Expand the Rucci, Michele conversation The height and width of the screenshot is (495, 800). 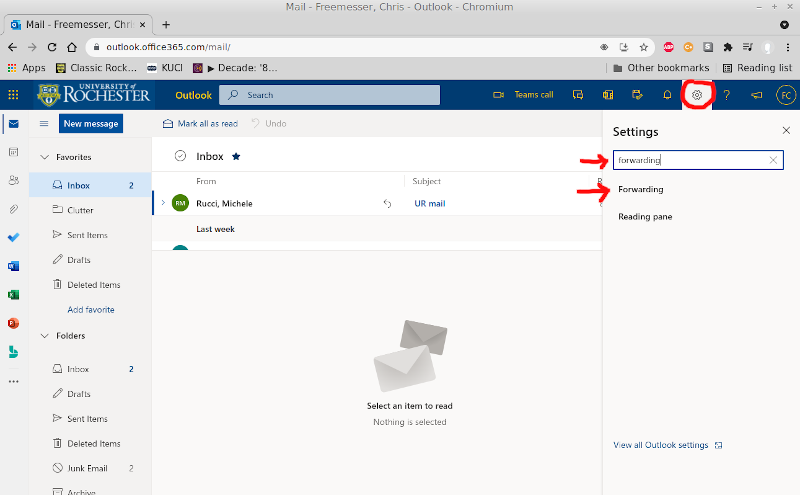162,203
